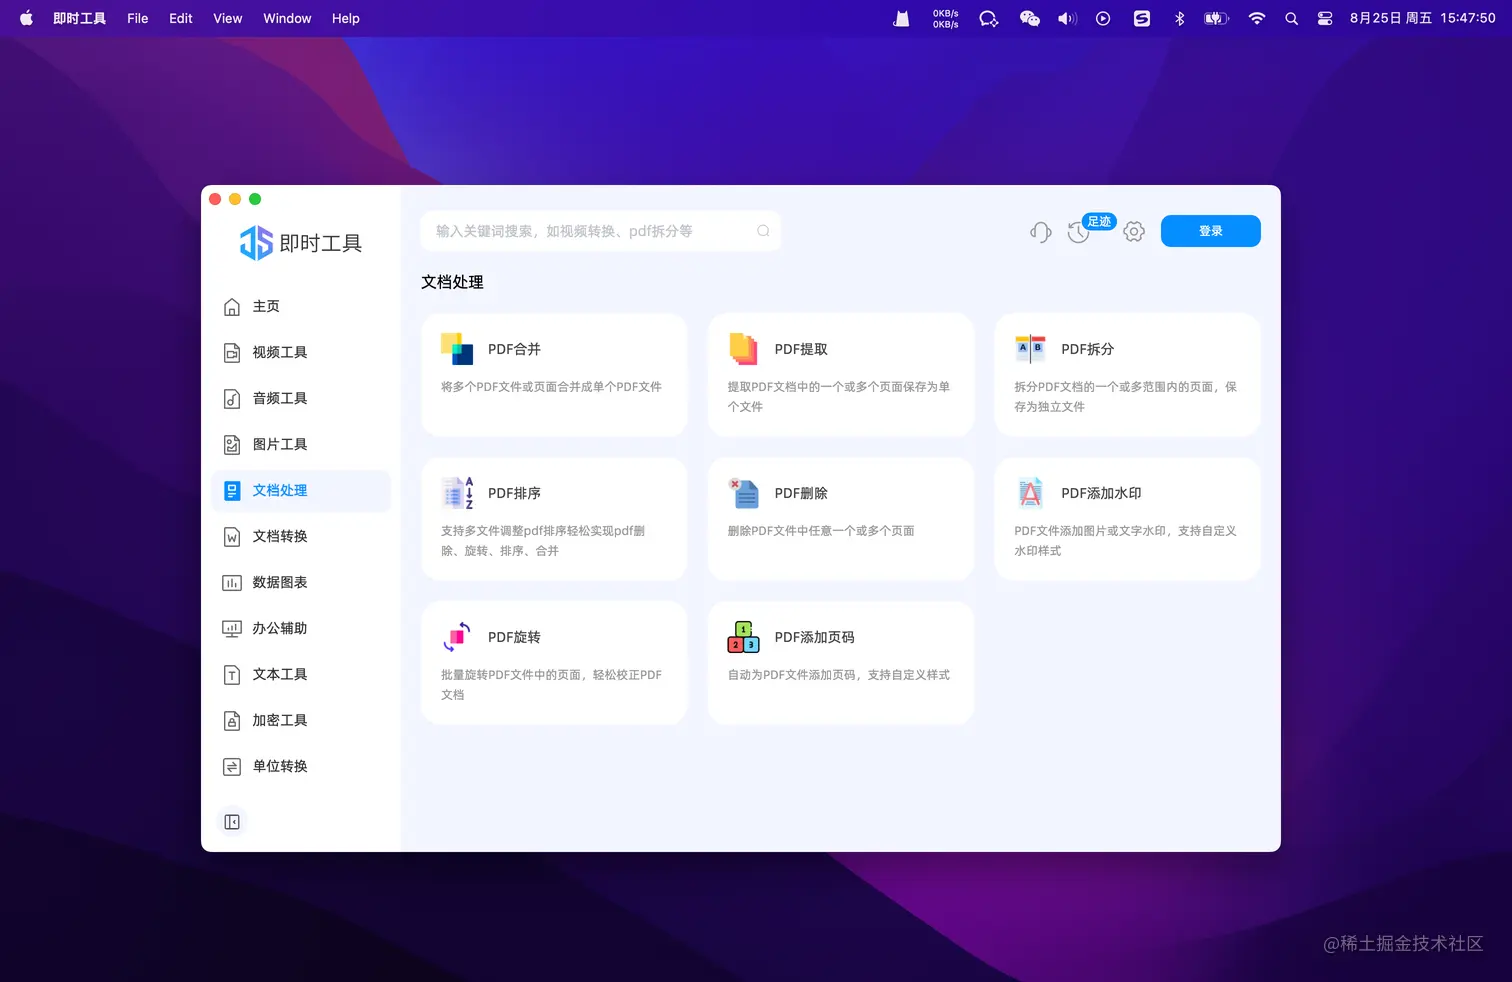Open the PDF添加水印 watermark icon
Image resolution: width=1512 pixels, height=982 pixels.
pyautogui.click(x=1030, y=493)
